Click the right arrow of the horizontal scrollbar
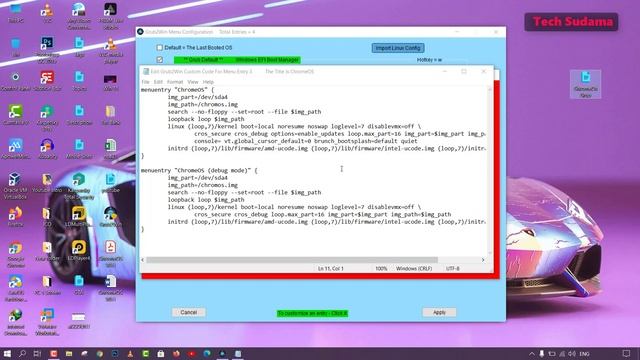 (x=483, y=260)
